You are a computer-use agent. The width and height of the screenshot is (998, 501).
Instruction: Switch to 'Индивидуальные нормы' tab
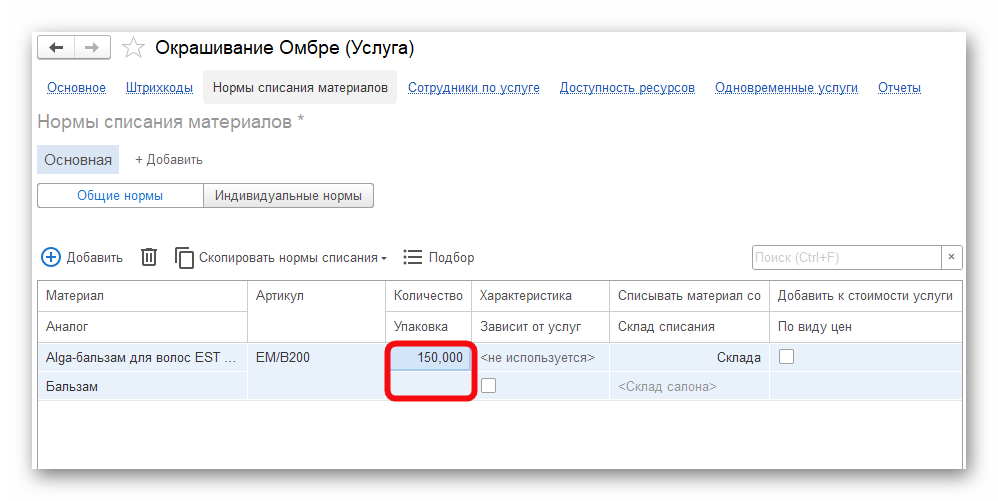tap(288, 195)
